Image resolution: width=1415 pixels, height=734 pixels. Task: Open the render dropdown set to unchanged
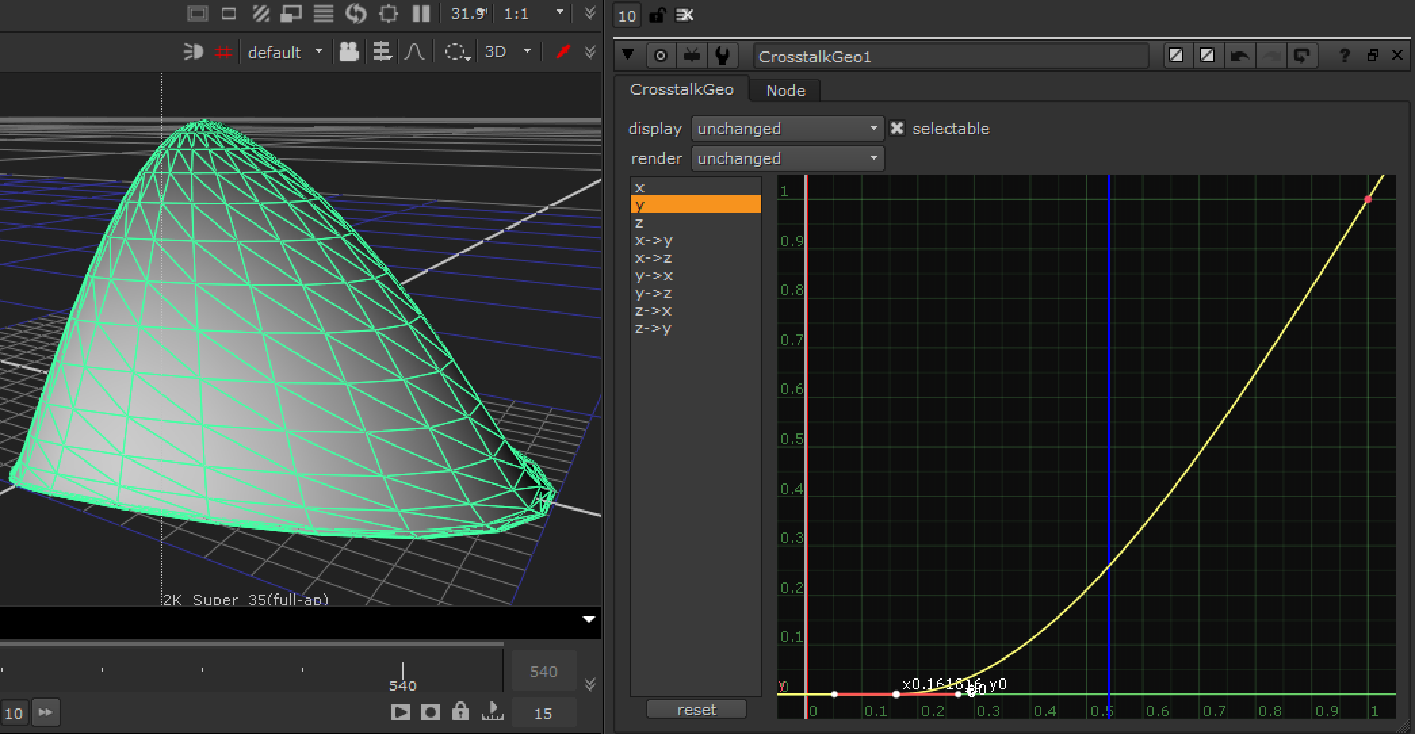[788, 158]
